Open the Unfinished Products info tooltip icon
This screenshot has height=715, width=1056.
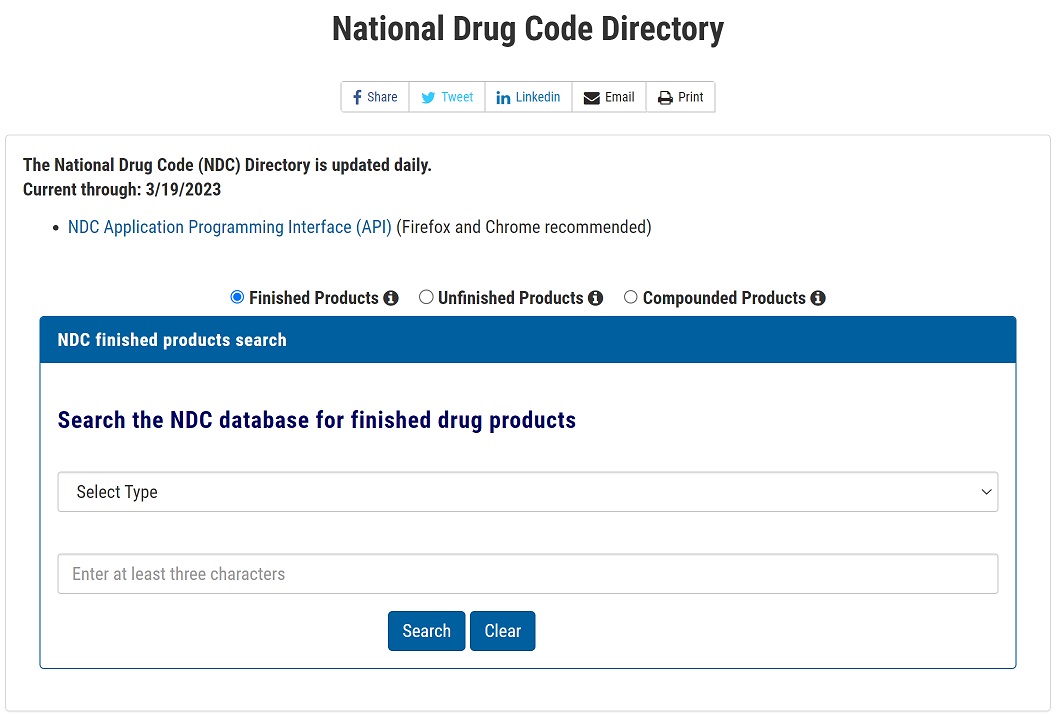pos(596,297)
